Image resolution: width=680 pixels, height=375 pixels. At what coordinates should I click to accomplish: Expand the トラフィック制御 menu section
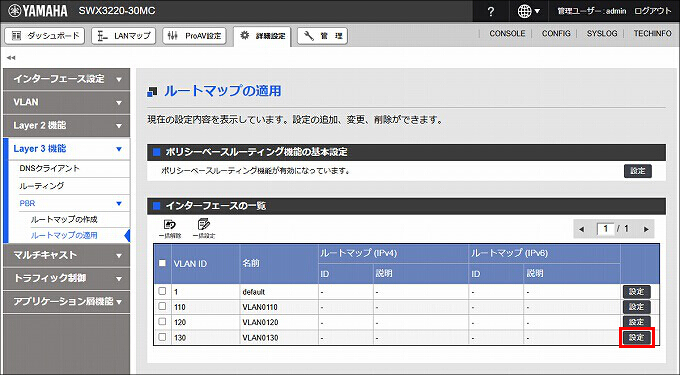click(x=66, y=278)
